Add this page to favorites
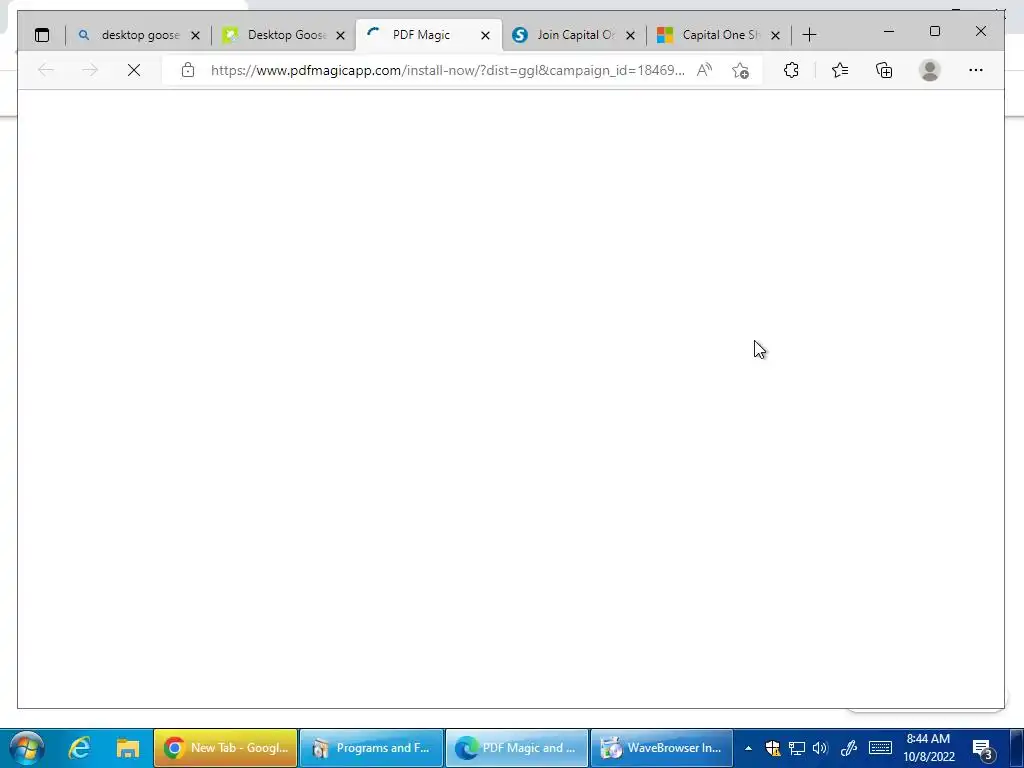Image resolution: width=1024 pixels, height=768 pixels. tap(740, 70)
